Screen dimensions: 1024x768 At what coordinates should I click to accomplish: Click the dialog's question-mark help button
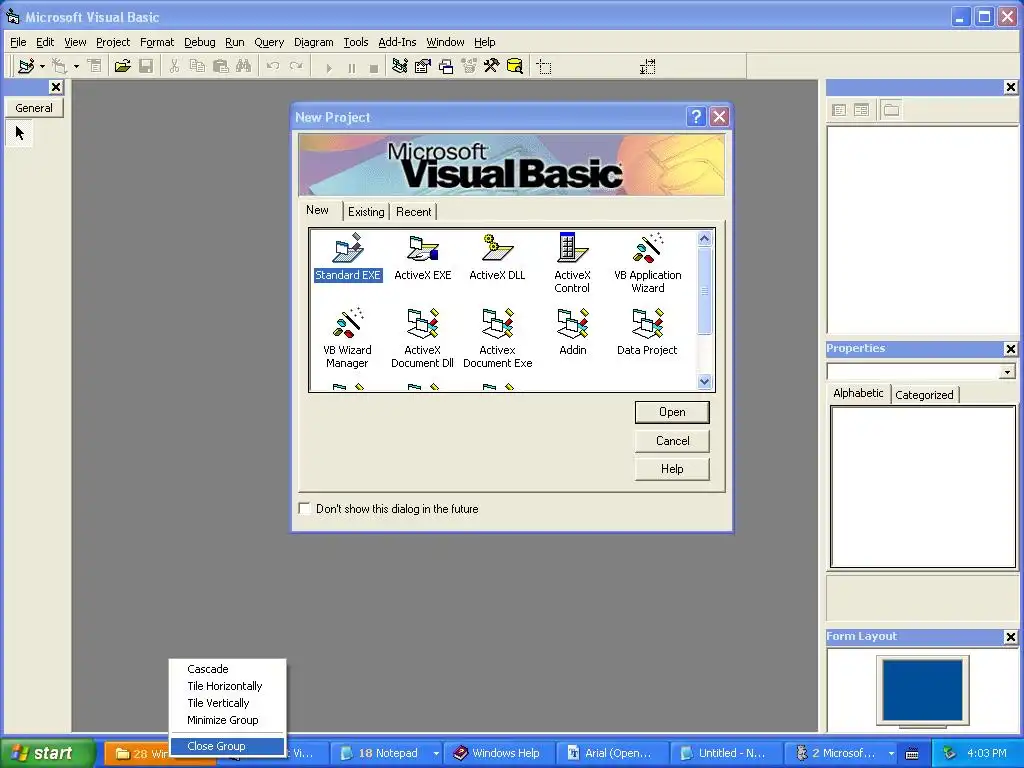tap(696, 116)
